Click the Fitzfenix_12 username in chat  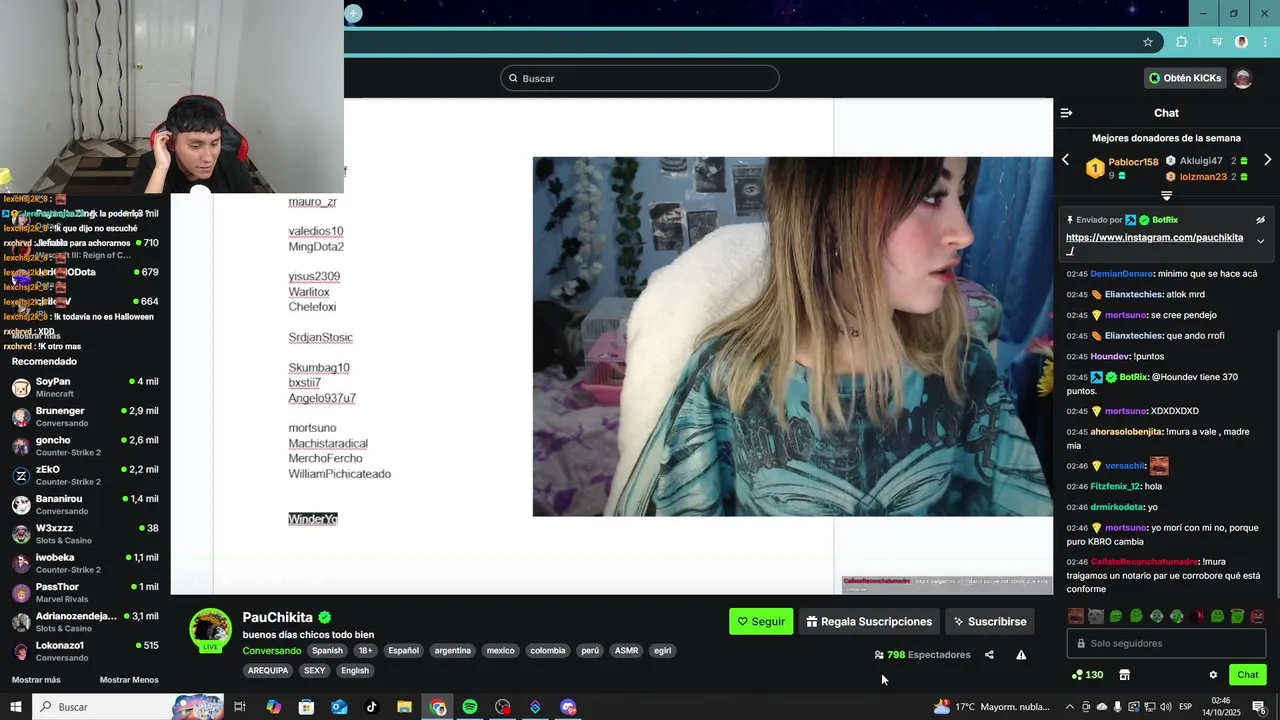(1115, 486)
